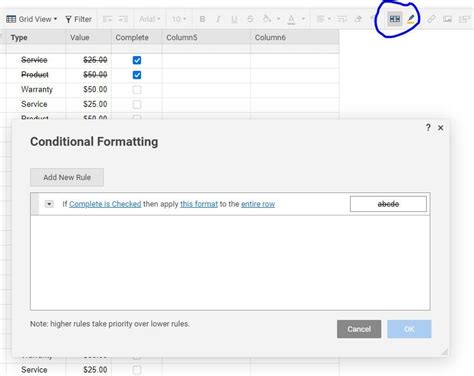This screenshot has height=376, width=474.
Task: Click the outdent icon in toolbar
Action: (107, 19)
